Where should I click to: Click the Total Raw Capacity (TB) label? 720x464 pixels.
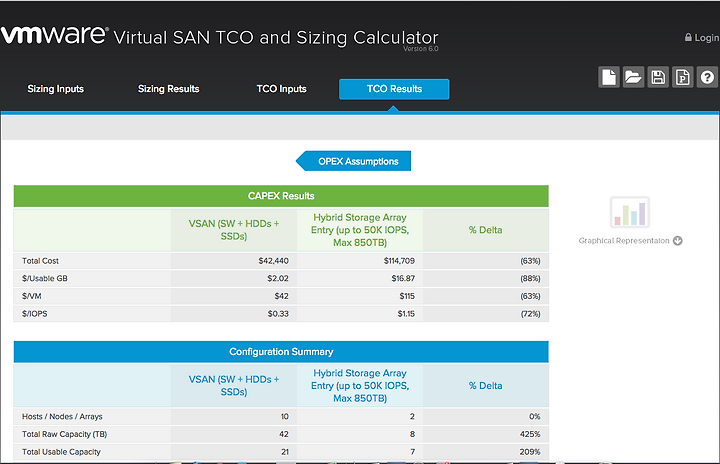click(x=64, y=434)
